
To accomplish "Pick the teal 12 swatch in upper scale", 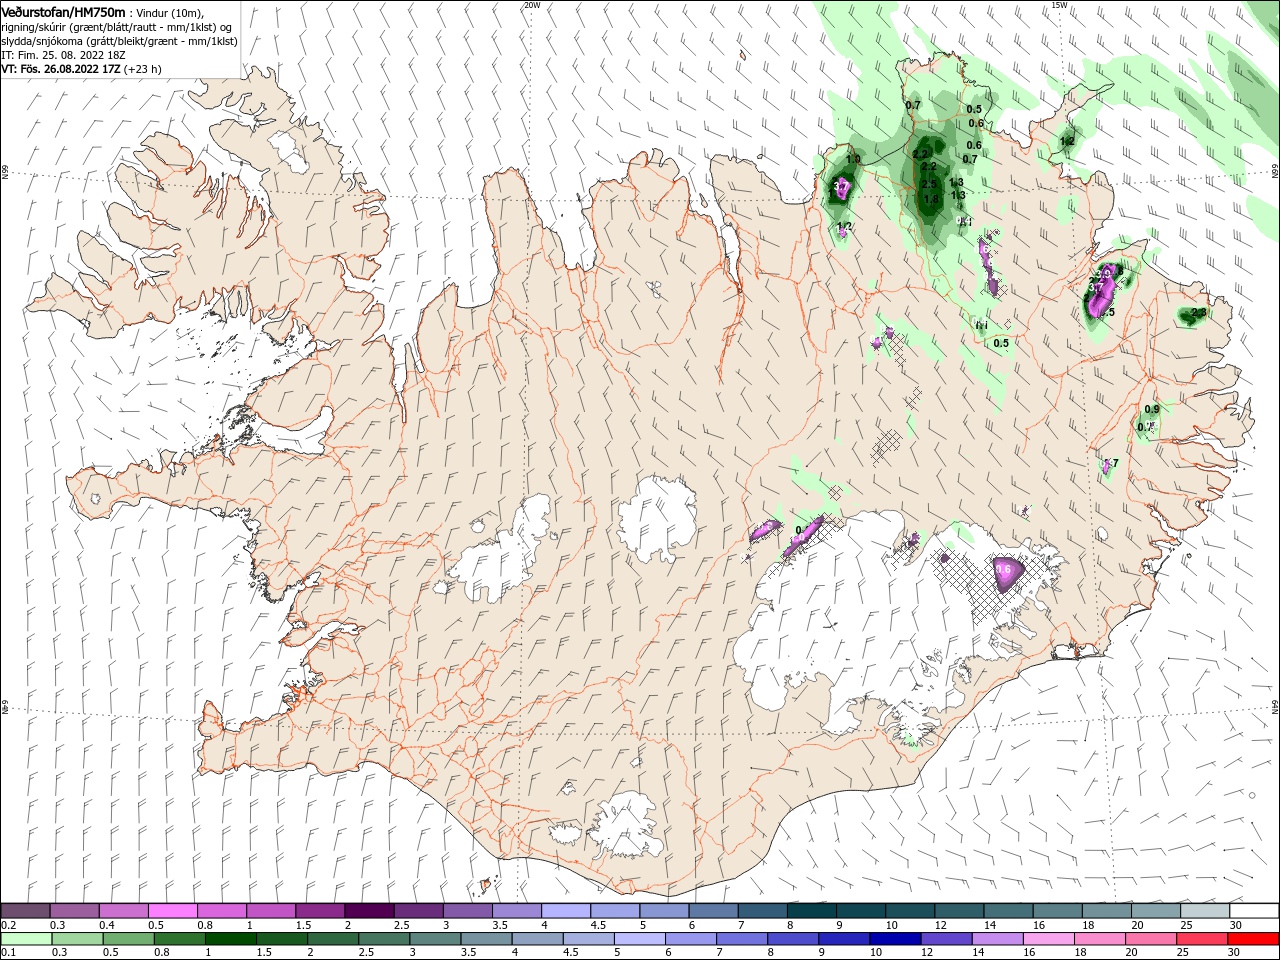I will pyautogui.click(x=958, y=911).
